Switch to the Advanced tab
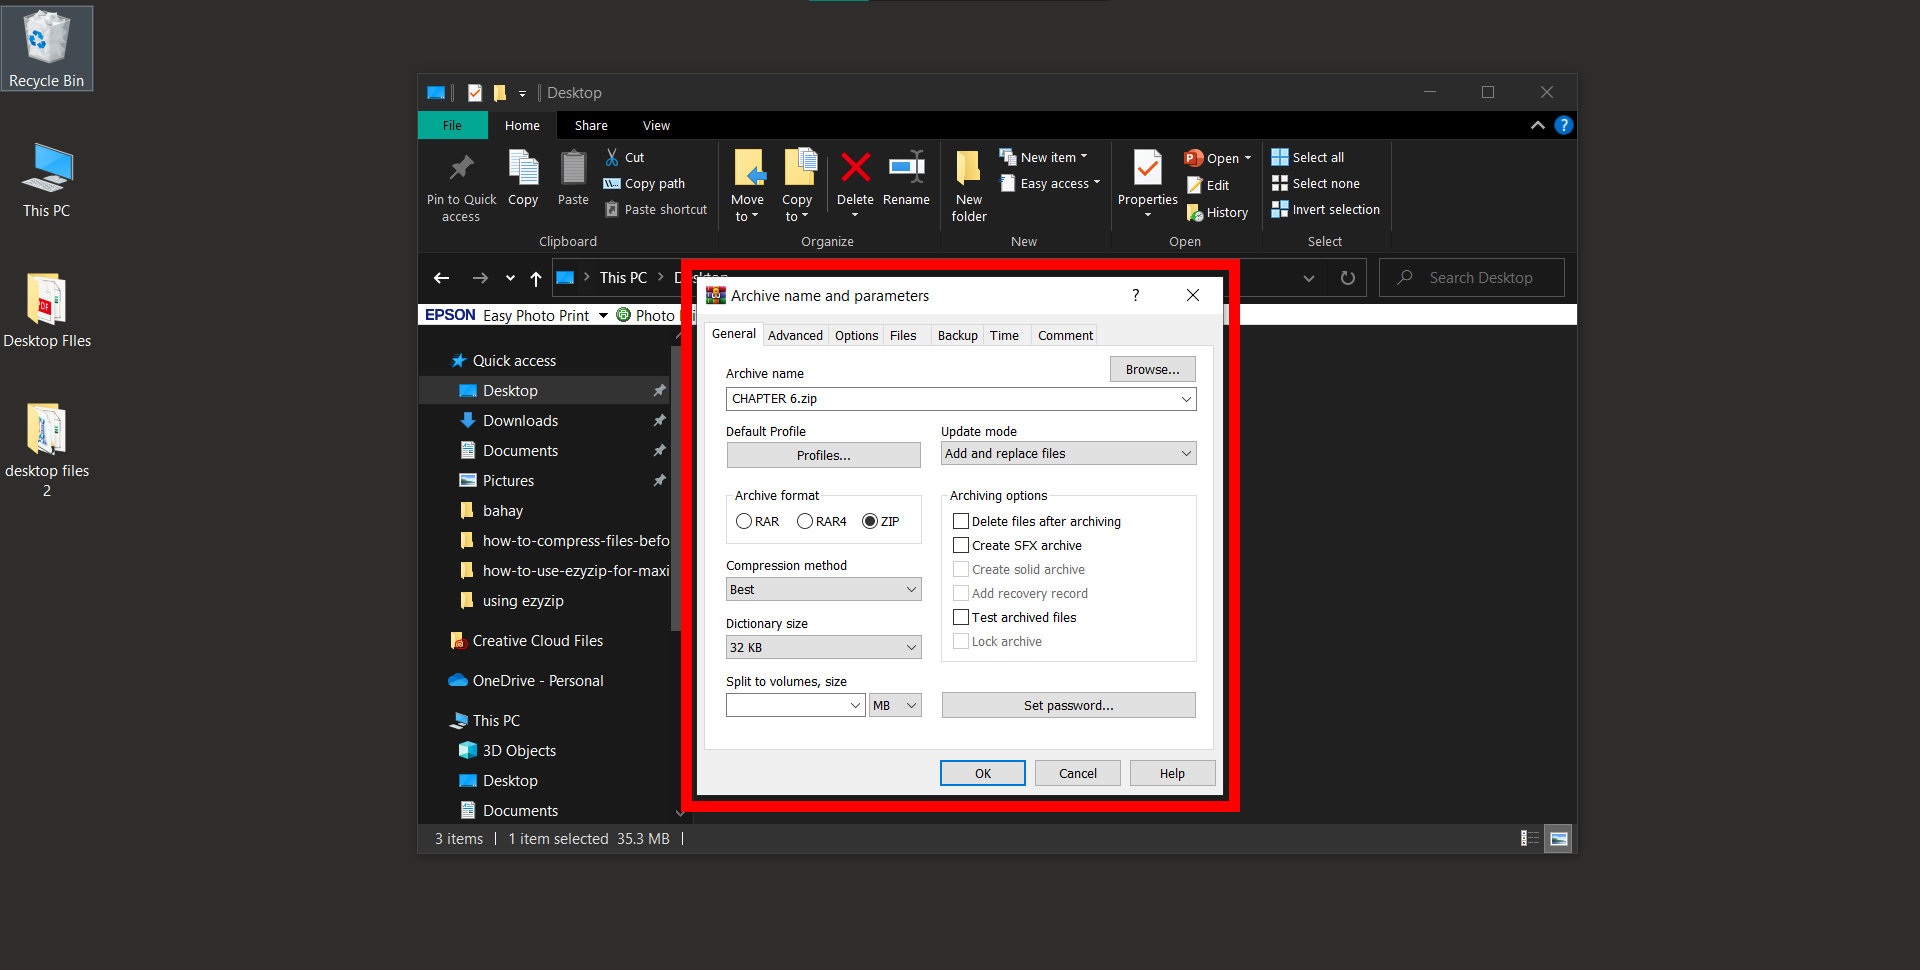The height and width of the screenshot is (970, 1920). coord(795,335)
